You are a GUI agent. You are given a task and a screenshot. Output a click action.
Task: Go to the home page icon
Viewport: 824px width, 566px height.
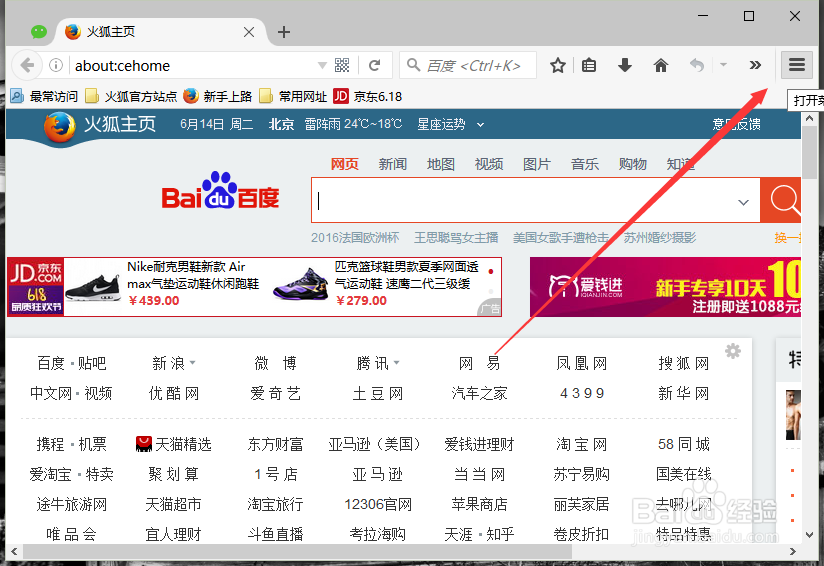point(661,65)
